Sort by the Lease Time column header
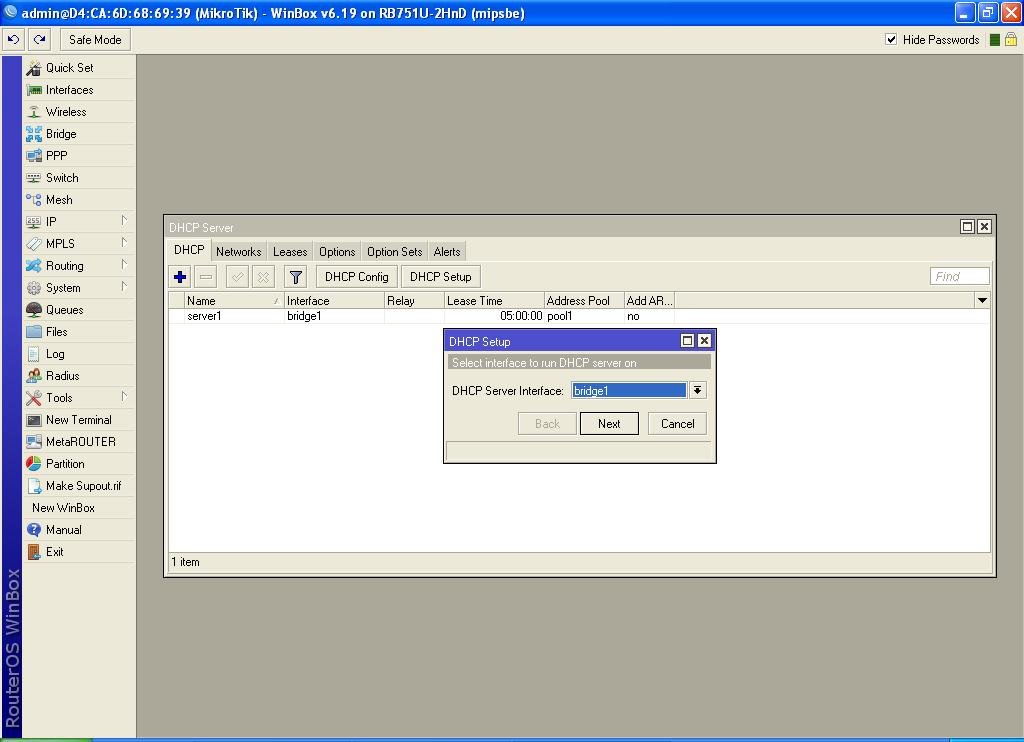The width and height of the screenshot is (1024, 742). [494, 300]
